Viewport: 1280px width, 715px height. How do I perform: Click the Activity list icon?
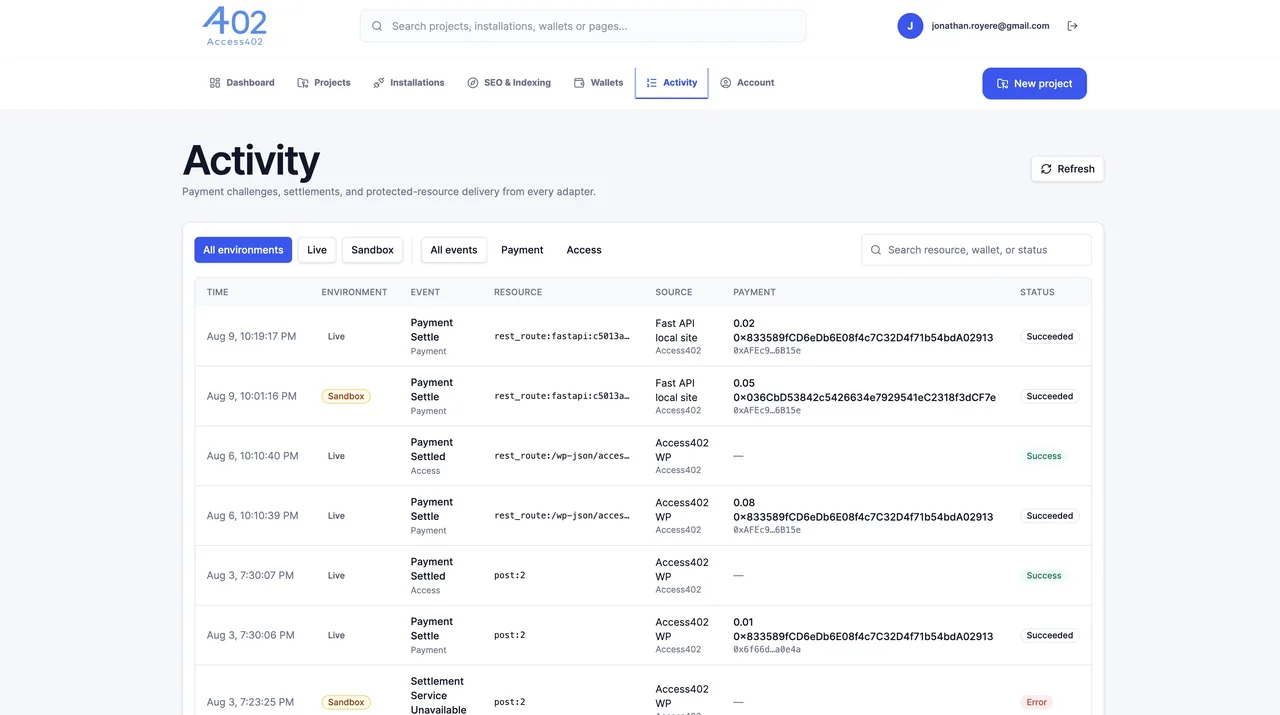tap(652, 83)
